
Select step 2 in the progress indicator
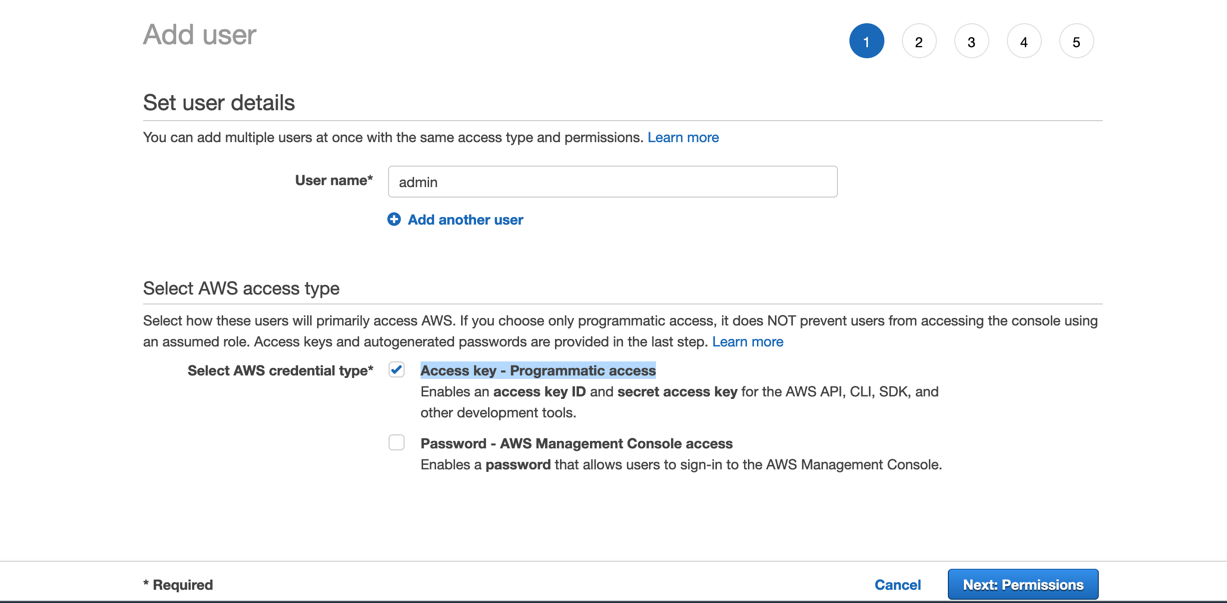pos(919,41)
